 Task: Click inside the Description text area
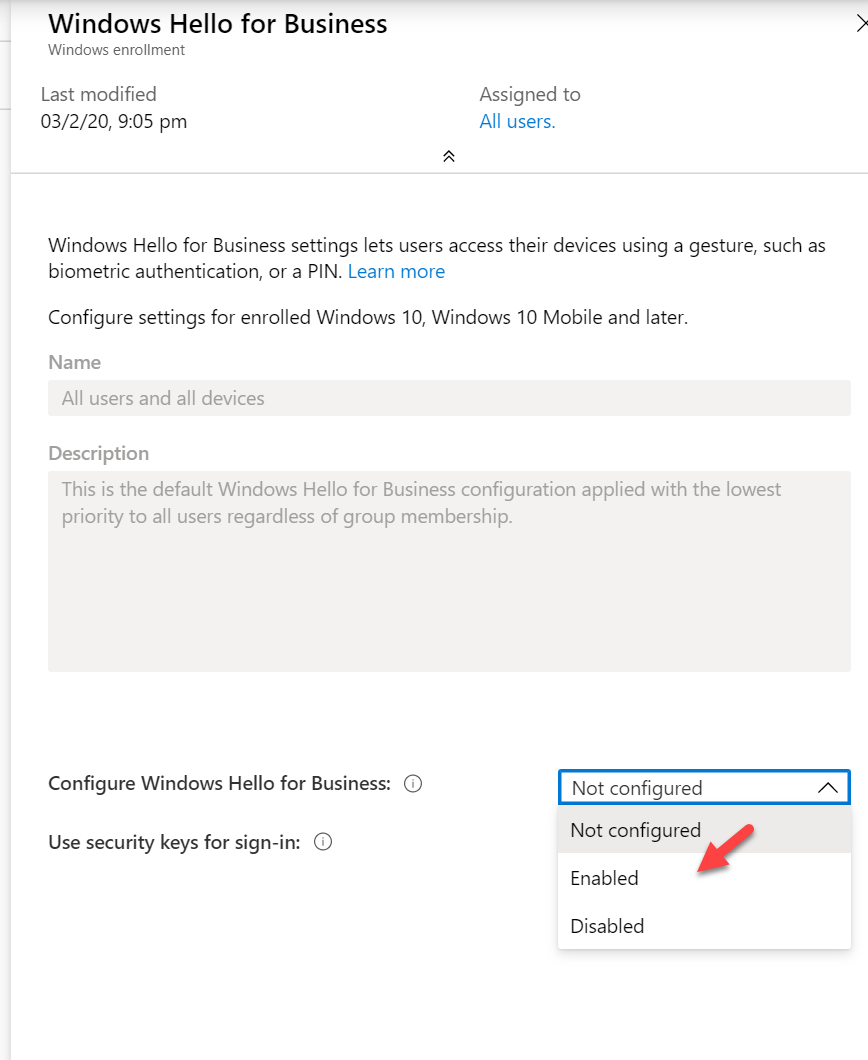449,571
